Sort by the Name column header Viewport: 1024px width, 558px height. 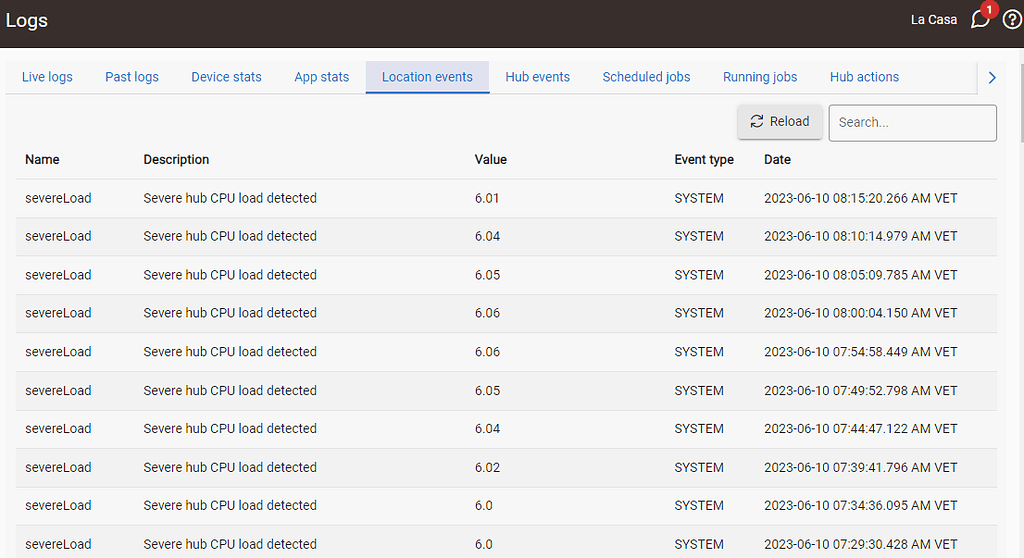(42, 160)
